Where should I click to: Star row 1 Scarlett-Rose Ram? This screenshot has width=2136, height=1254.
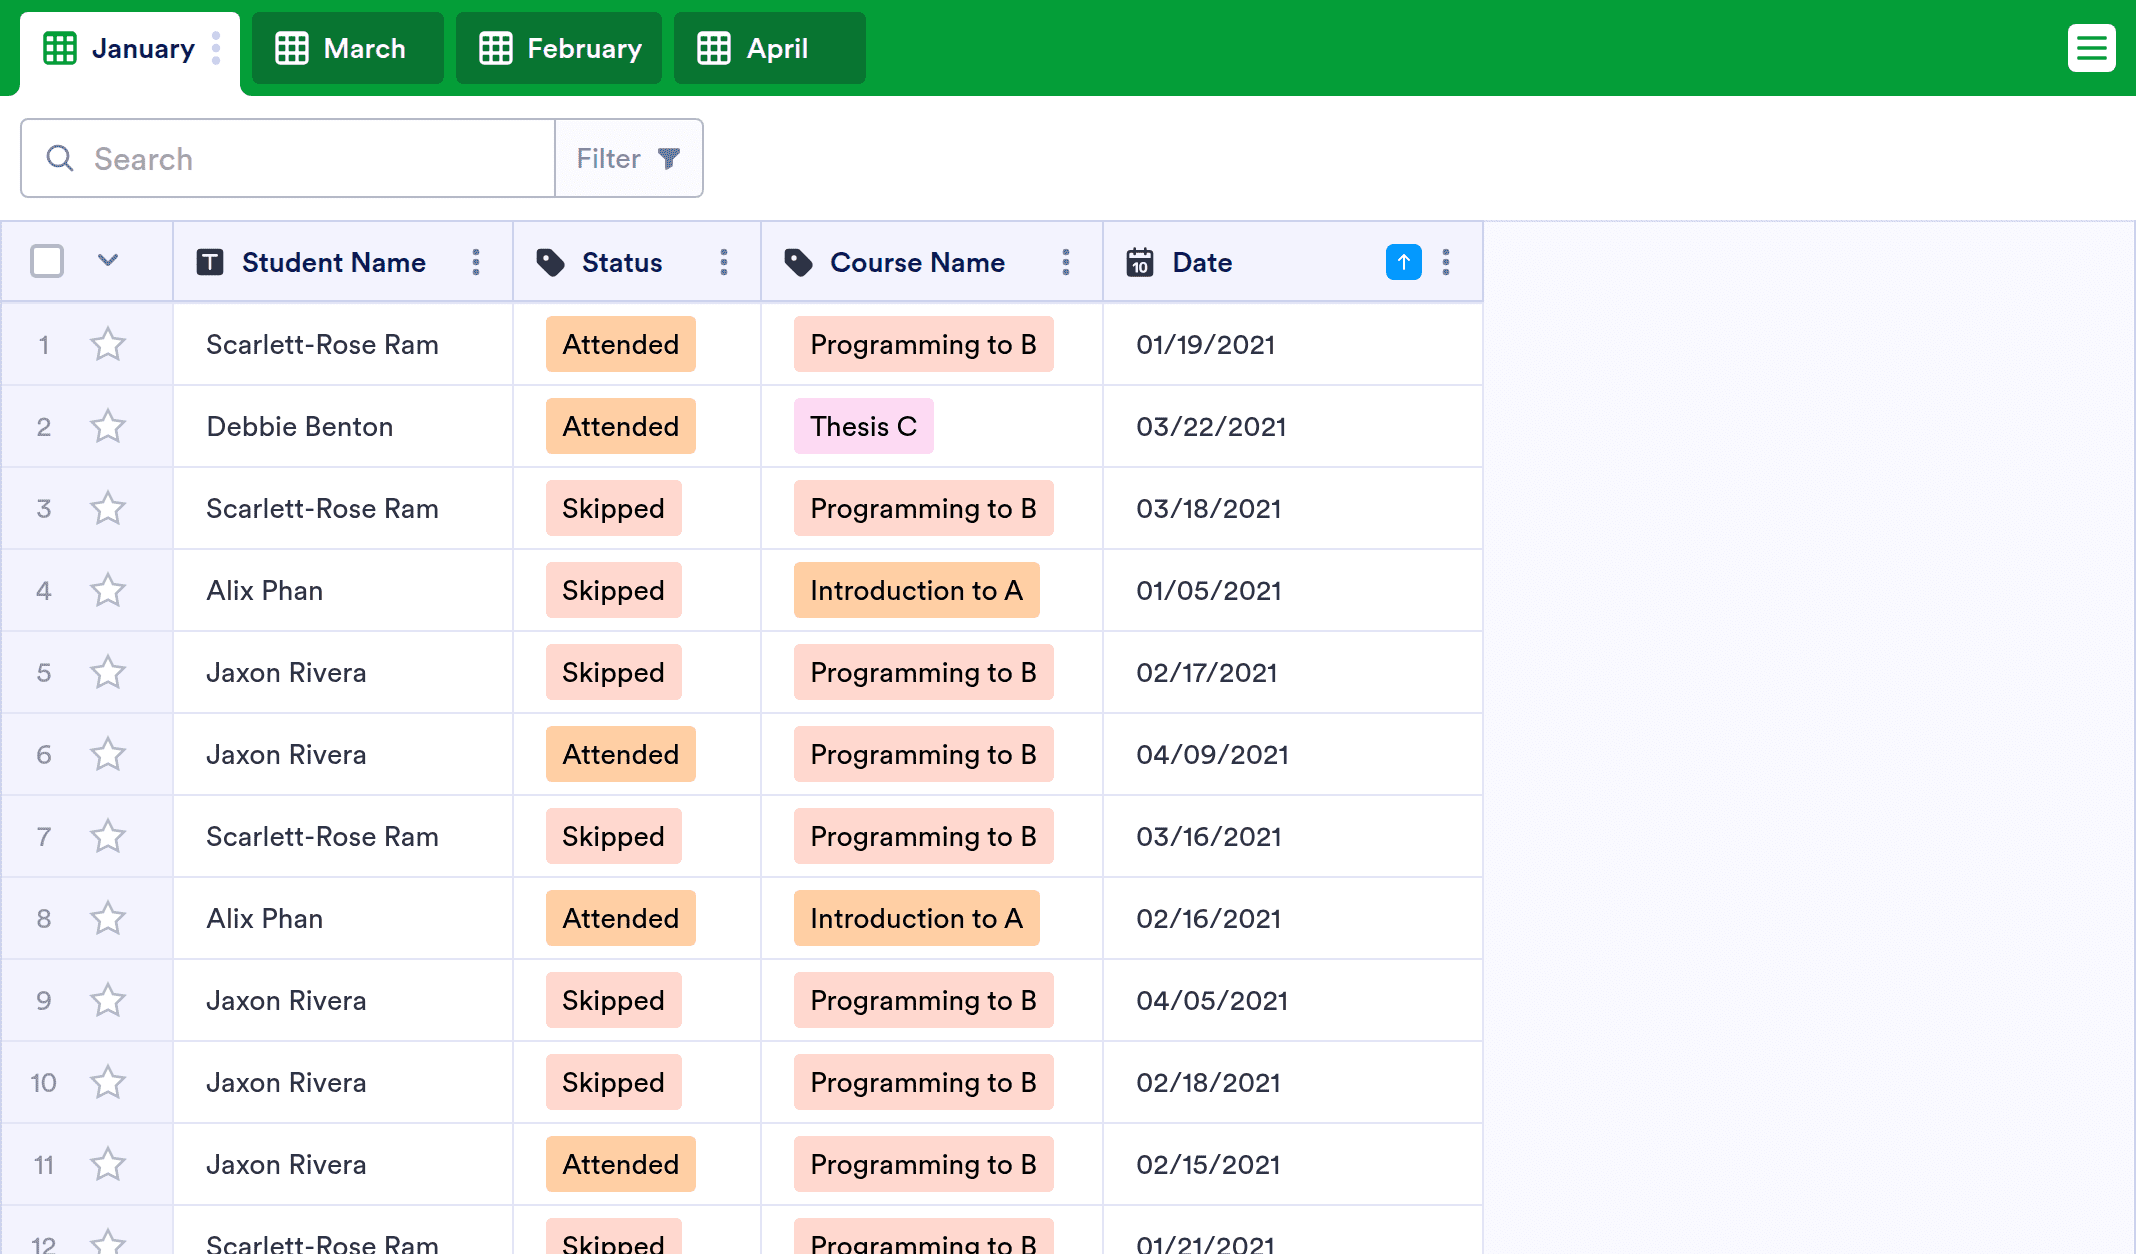click(108, 344)
